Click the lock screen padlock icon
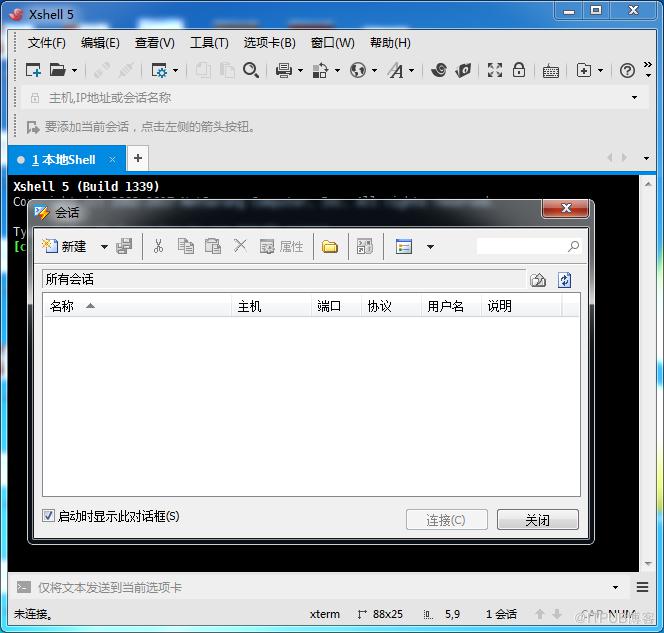This screenshot has height=633, width=664. 519,70
